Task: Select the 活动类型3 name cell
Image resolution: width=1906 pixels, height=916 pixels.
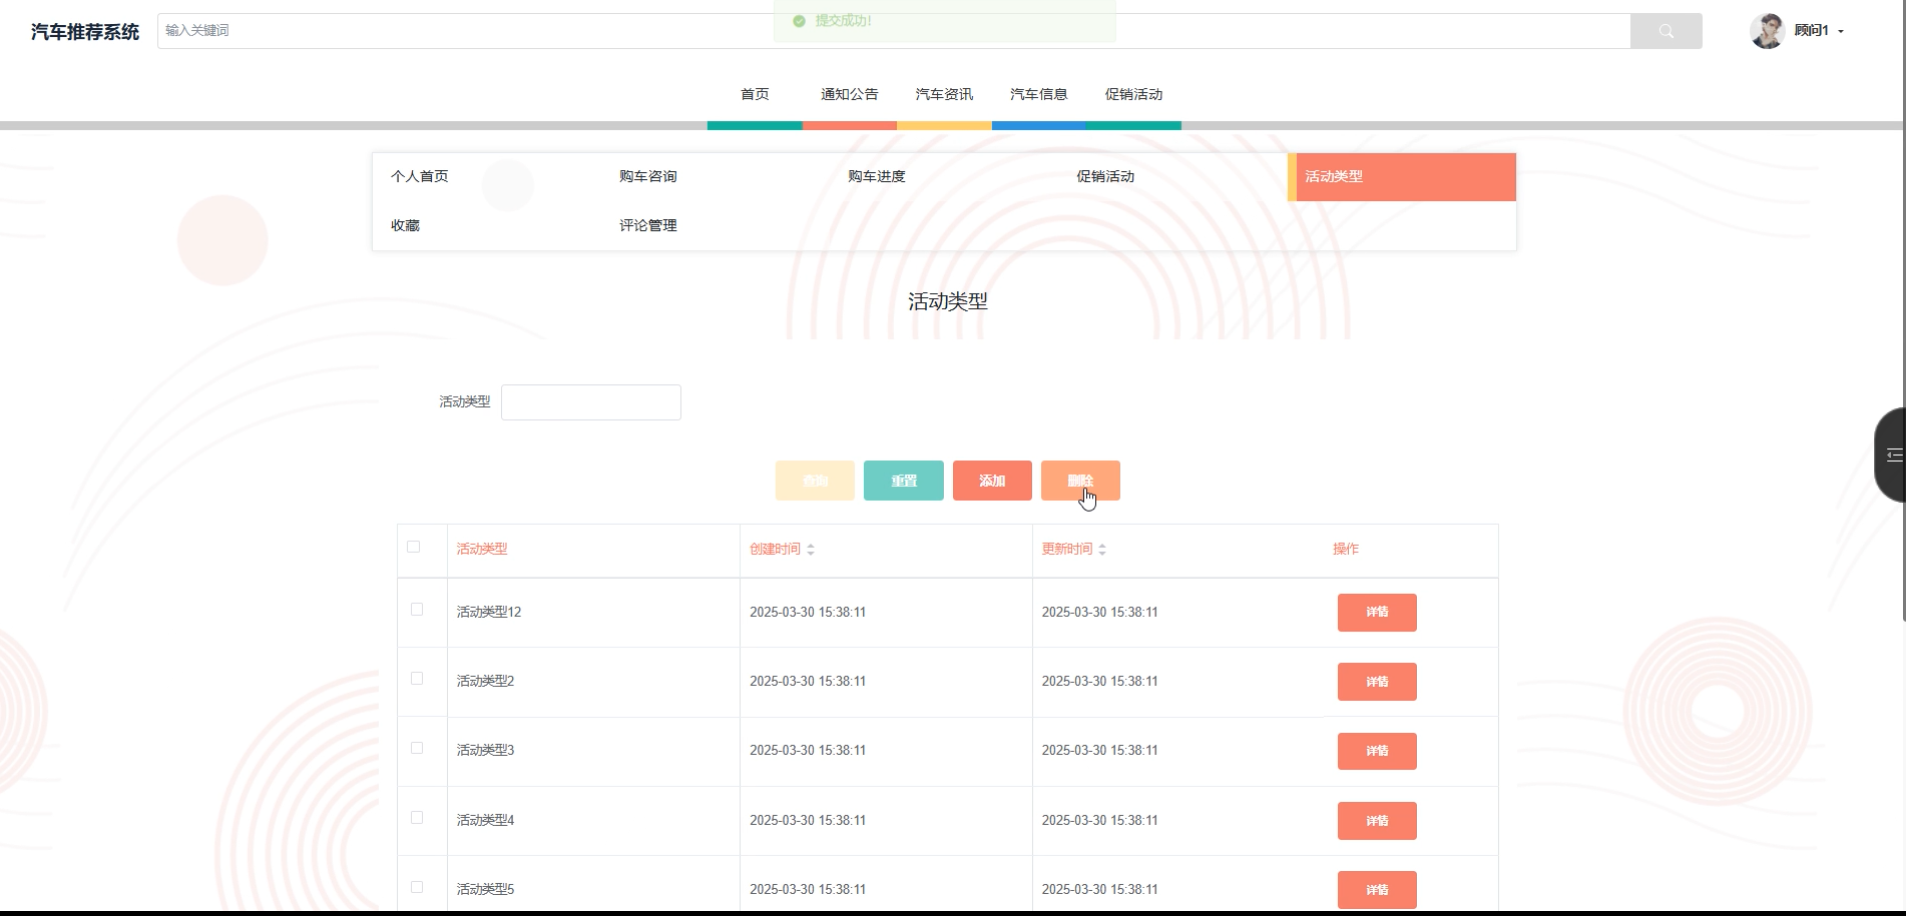Action: coord(485,750)
